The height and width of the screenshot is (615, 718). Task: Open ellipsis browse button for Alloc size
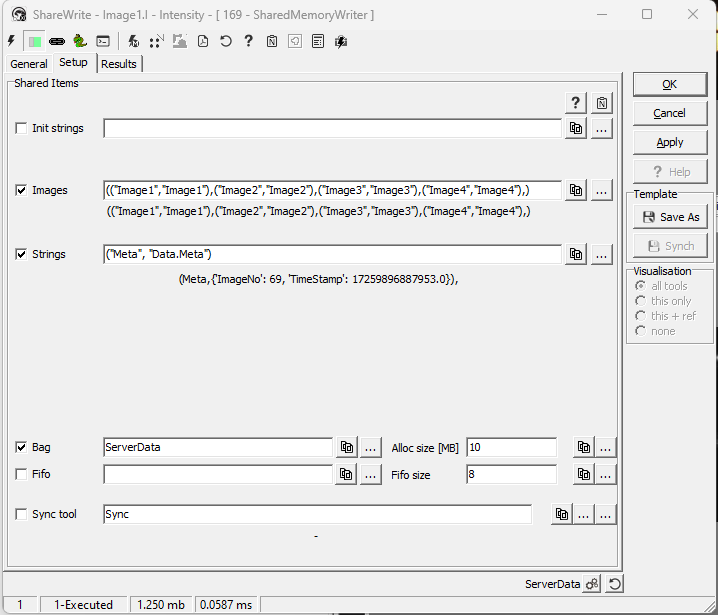click(605, 447)
